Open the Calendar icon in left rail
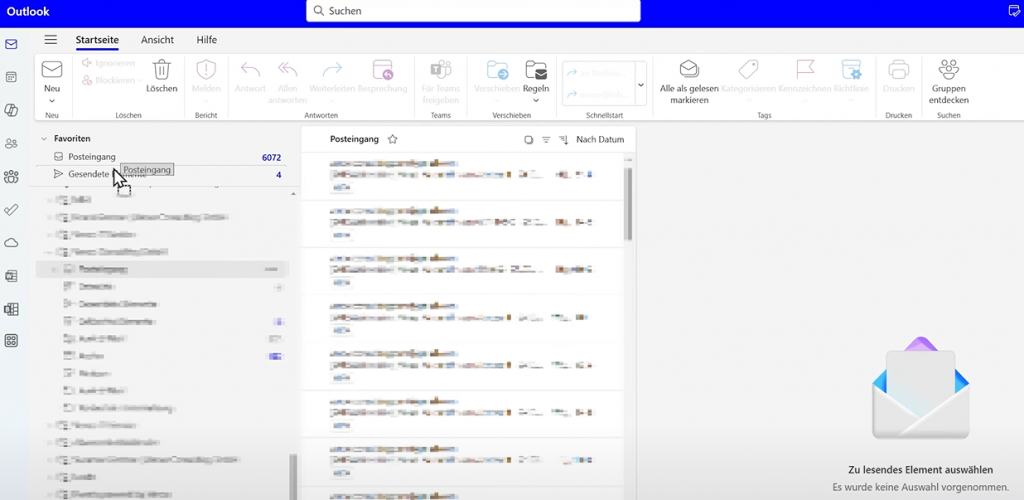Viewport: 1024px width, 500px height. pyautogui.click(x=11, y=77)
